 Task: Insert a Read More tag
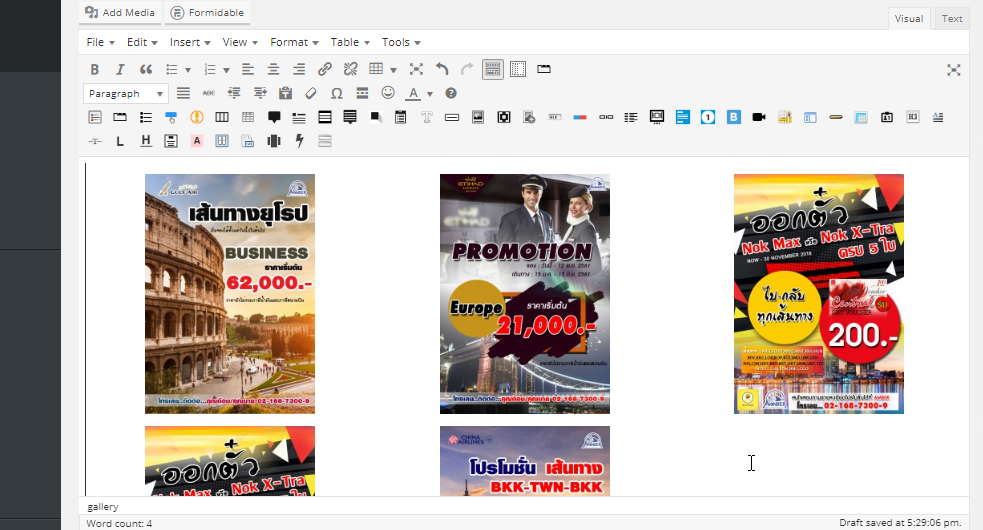click(362, 93)
